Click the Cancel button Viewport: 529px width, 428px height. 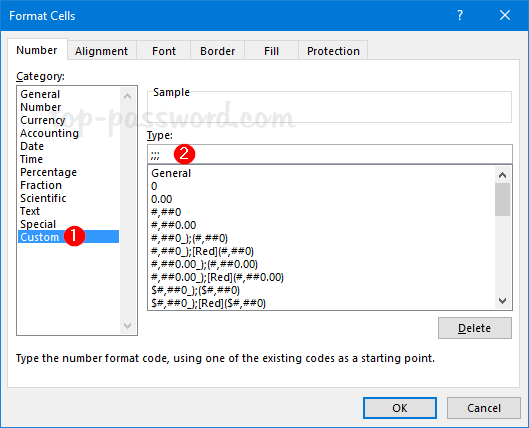pos(484,408)
